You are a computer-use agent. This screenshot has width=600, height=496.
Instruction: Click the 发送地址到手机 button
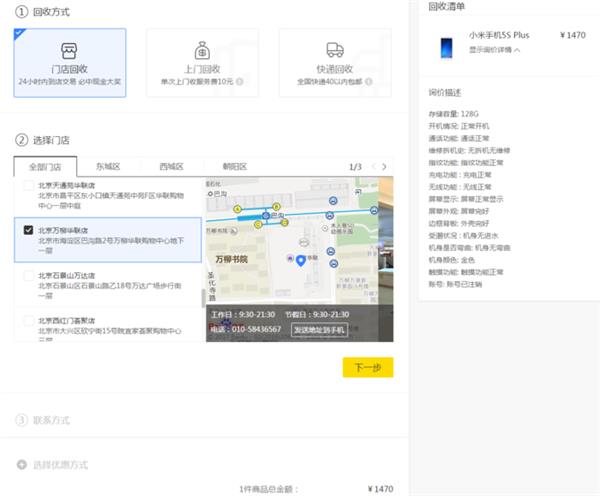(x=320, y=330)
